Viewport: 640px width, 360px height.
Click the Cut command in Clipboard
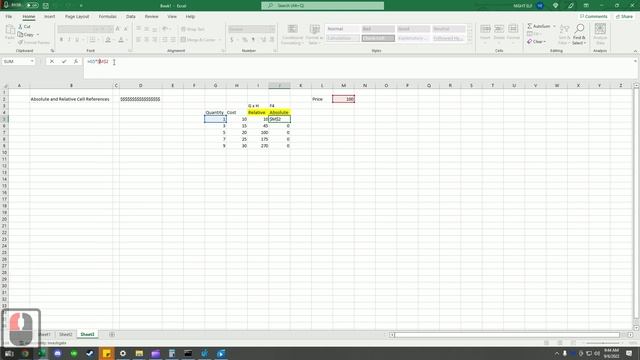pos(24,27)
